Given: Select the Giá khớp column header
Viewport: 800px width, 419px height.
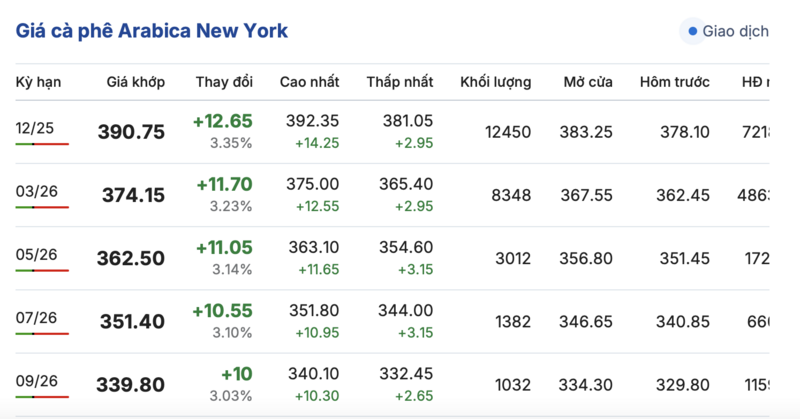Looking at the screenshot, I should click(135, 81).
